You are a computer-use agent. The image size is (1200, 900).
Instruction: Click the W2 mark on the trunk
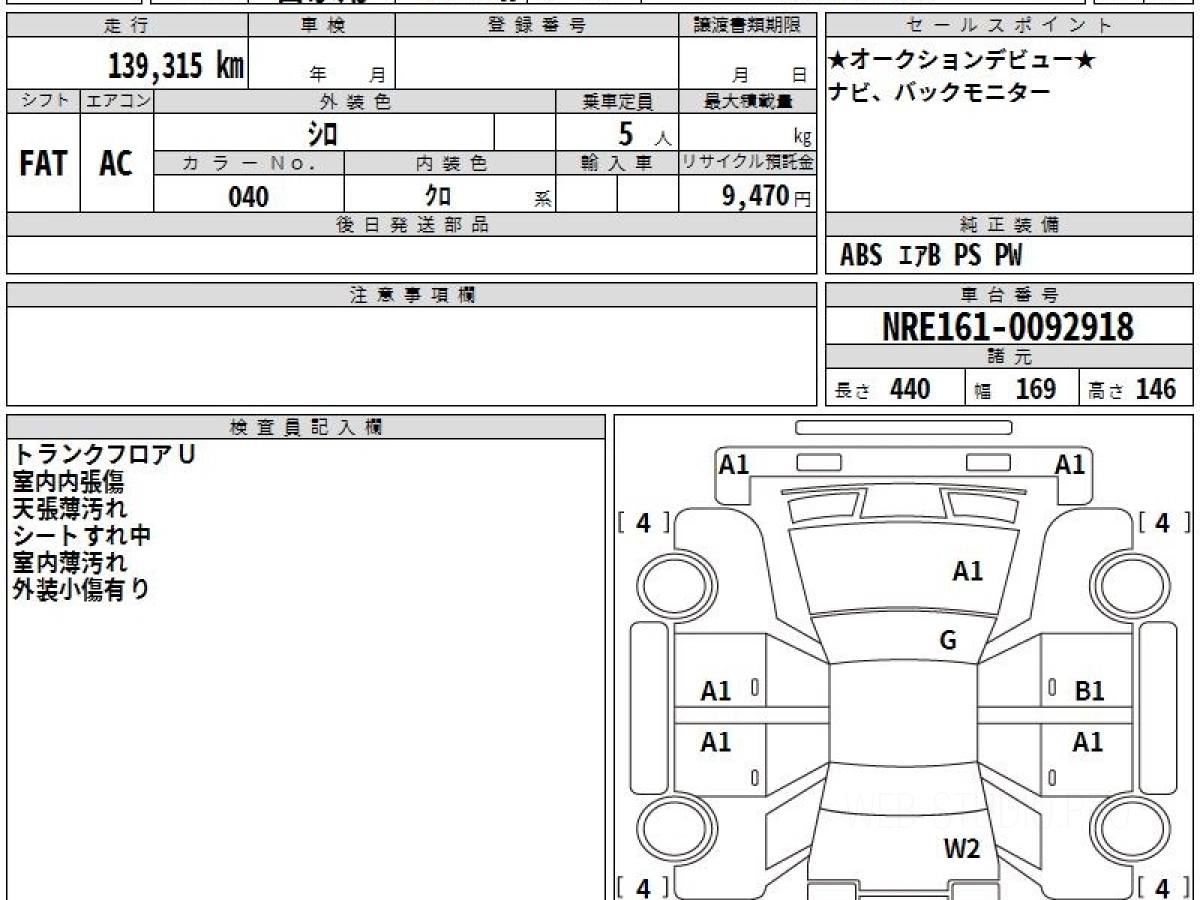pyautogui.click(x=962, y=850)
